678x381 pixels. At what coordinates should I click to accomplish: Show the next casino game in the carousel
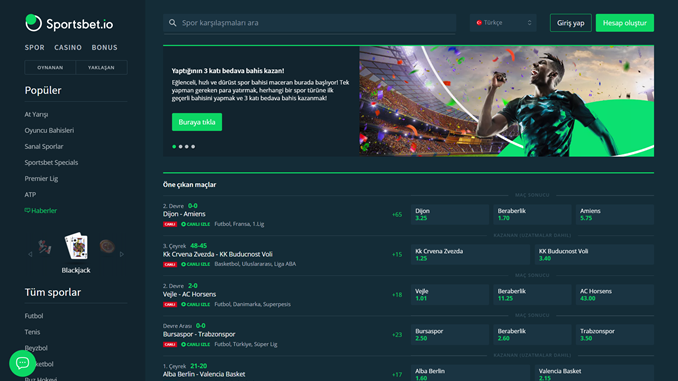tap(122, 254)
